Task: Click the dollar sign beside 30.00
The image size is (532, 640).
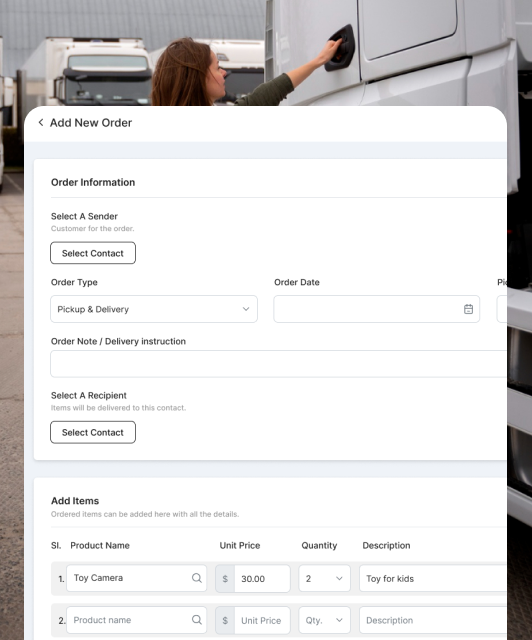Action: coord(225,578)
